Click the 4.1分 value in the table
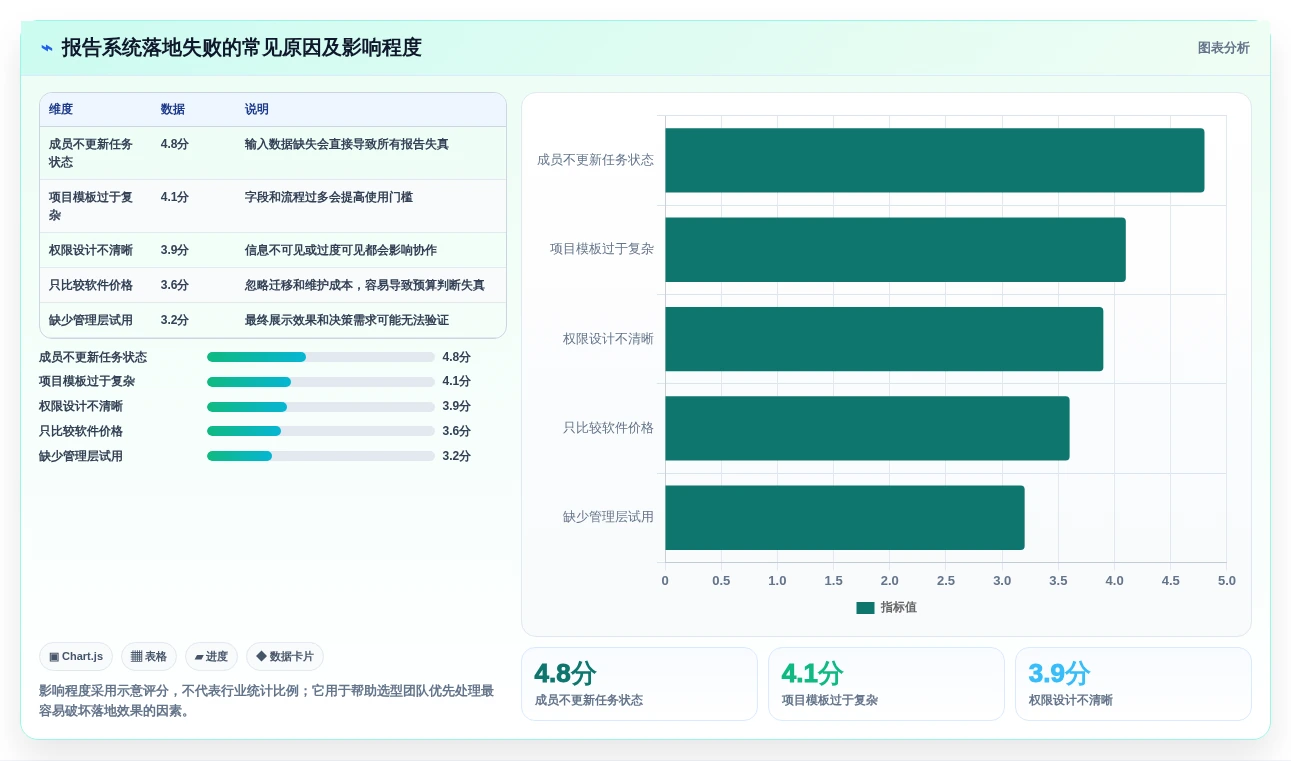Screen dimensions: 1291x761 coord(175,197)
